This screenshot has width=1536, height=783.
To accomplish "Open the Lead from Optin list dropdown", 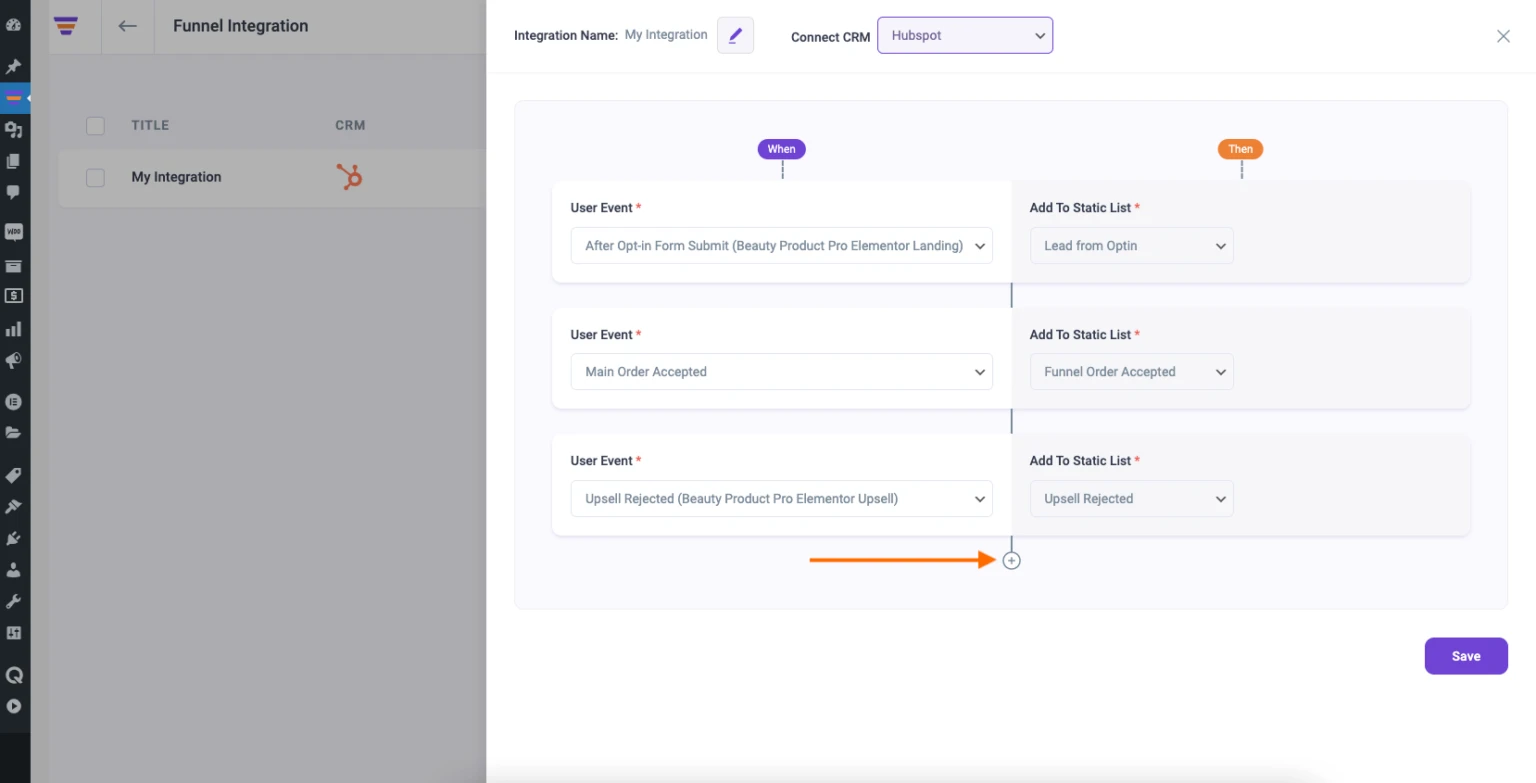I will [1132, 245].
